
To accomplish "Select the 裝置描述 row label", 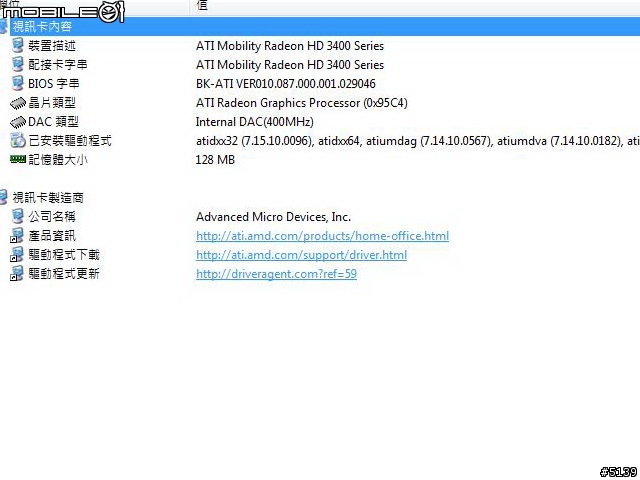I will pos(52,46).
